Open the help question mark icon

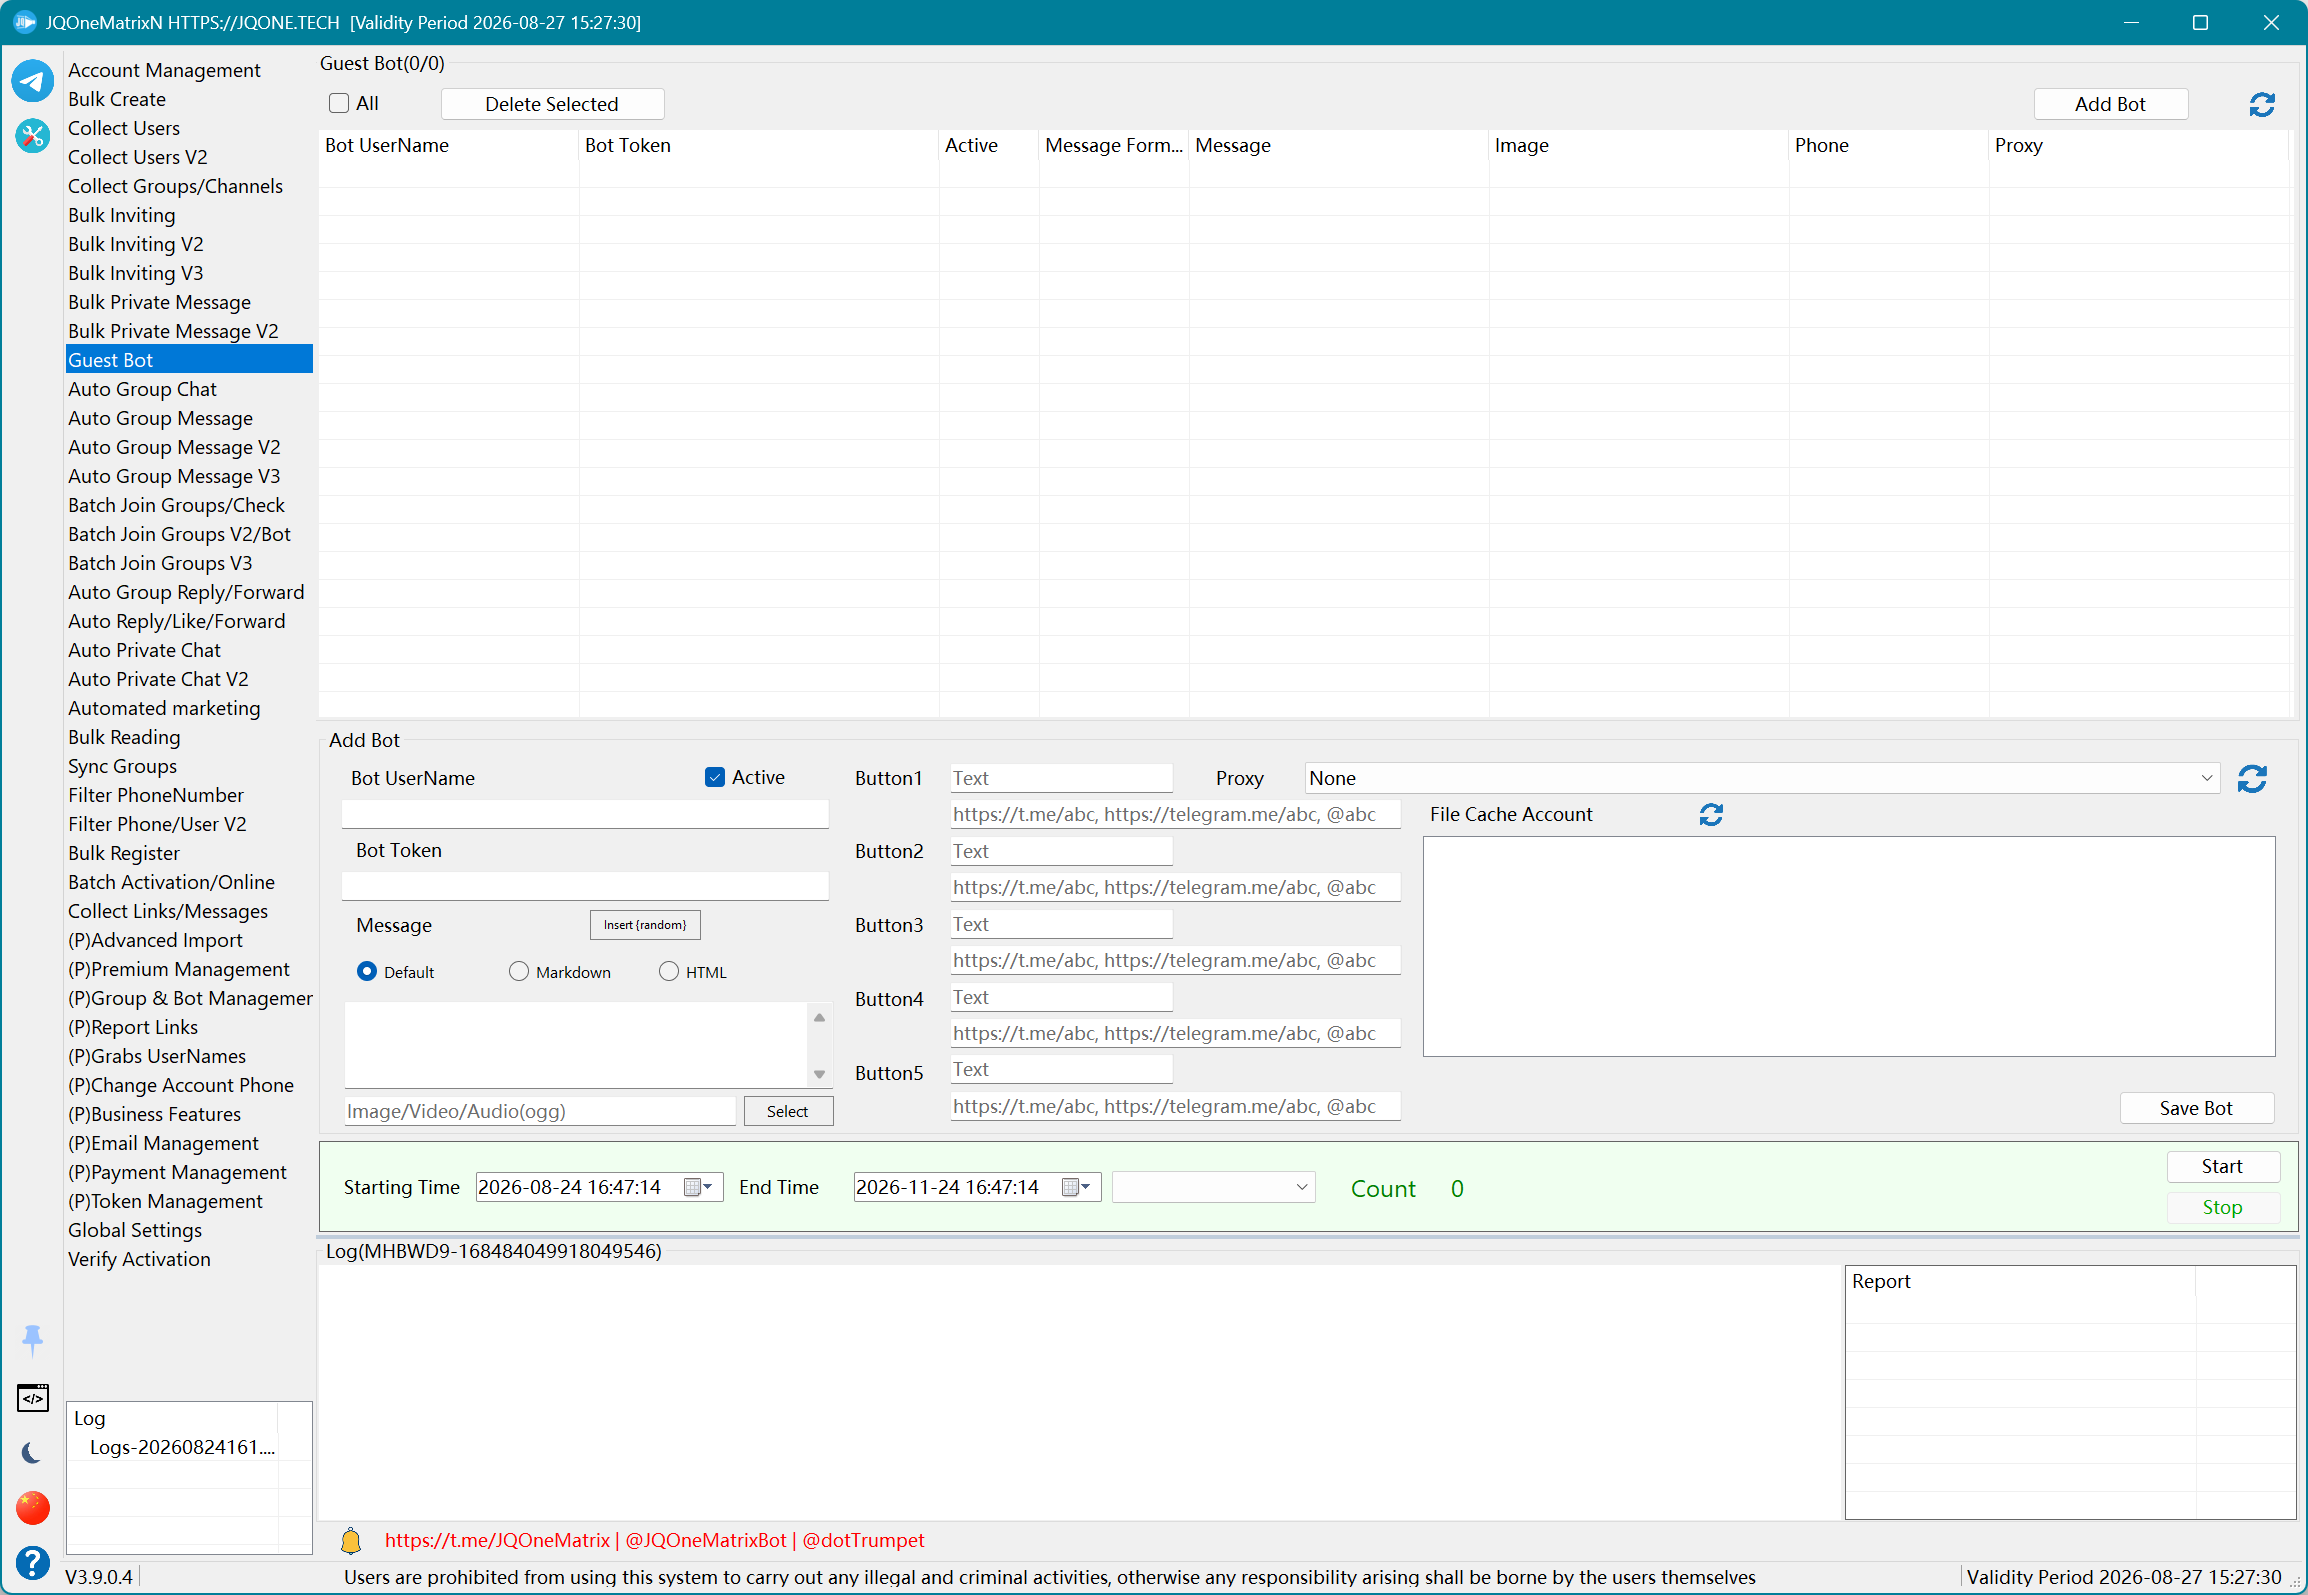[x=32, y=1562]
